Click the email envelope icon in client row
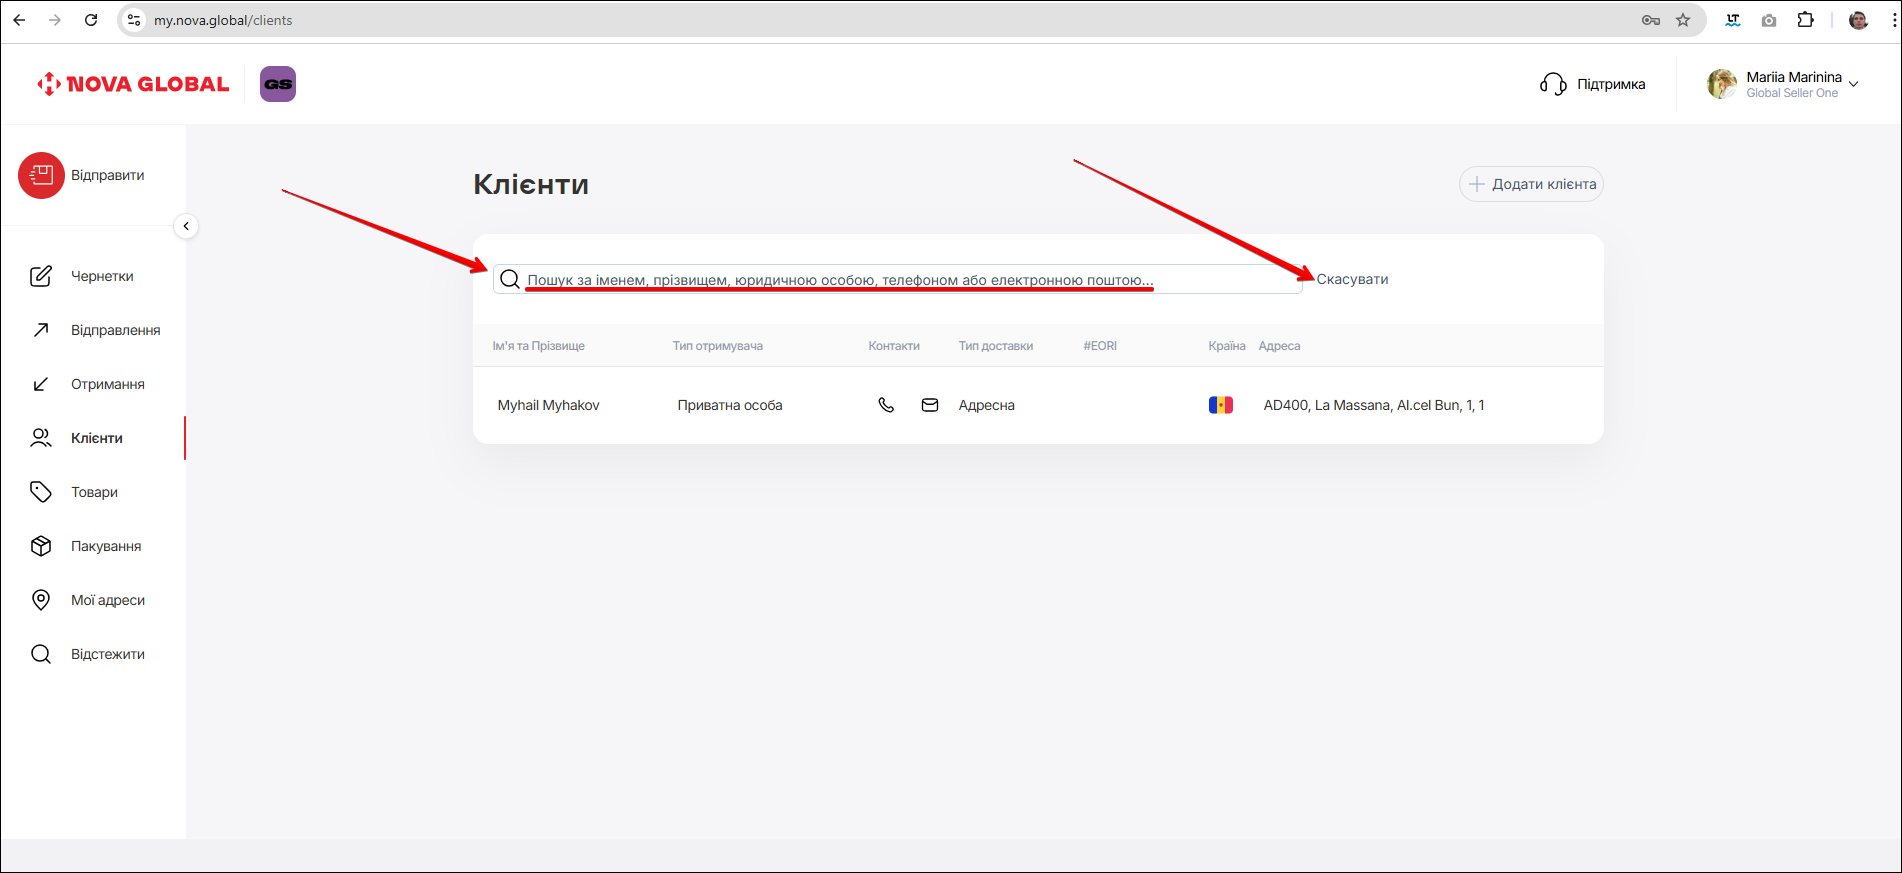The width and height of the screenshot is (1902, 873). pos(930,405)
